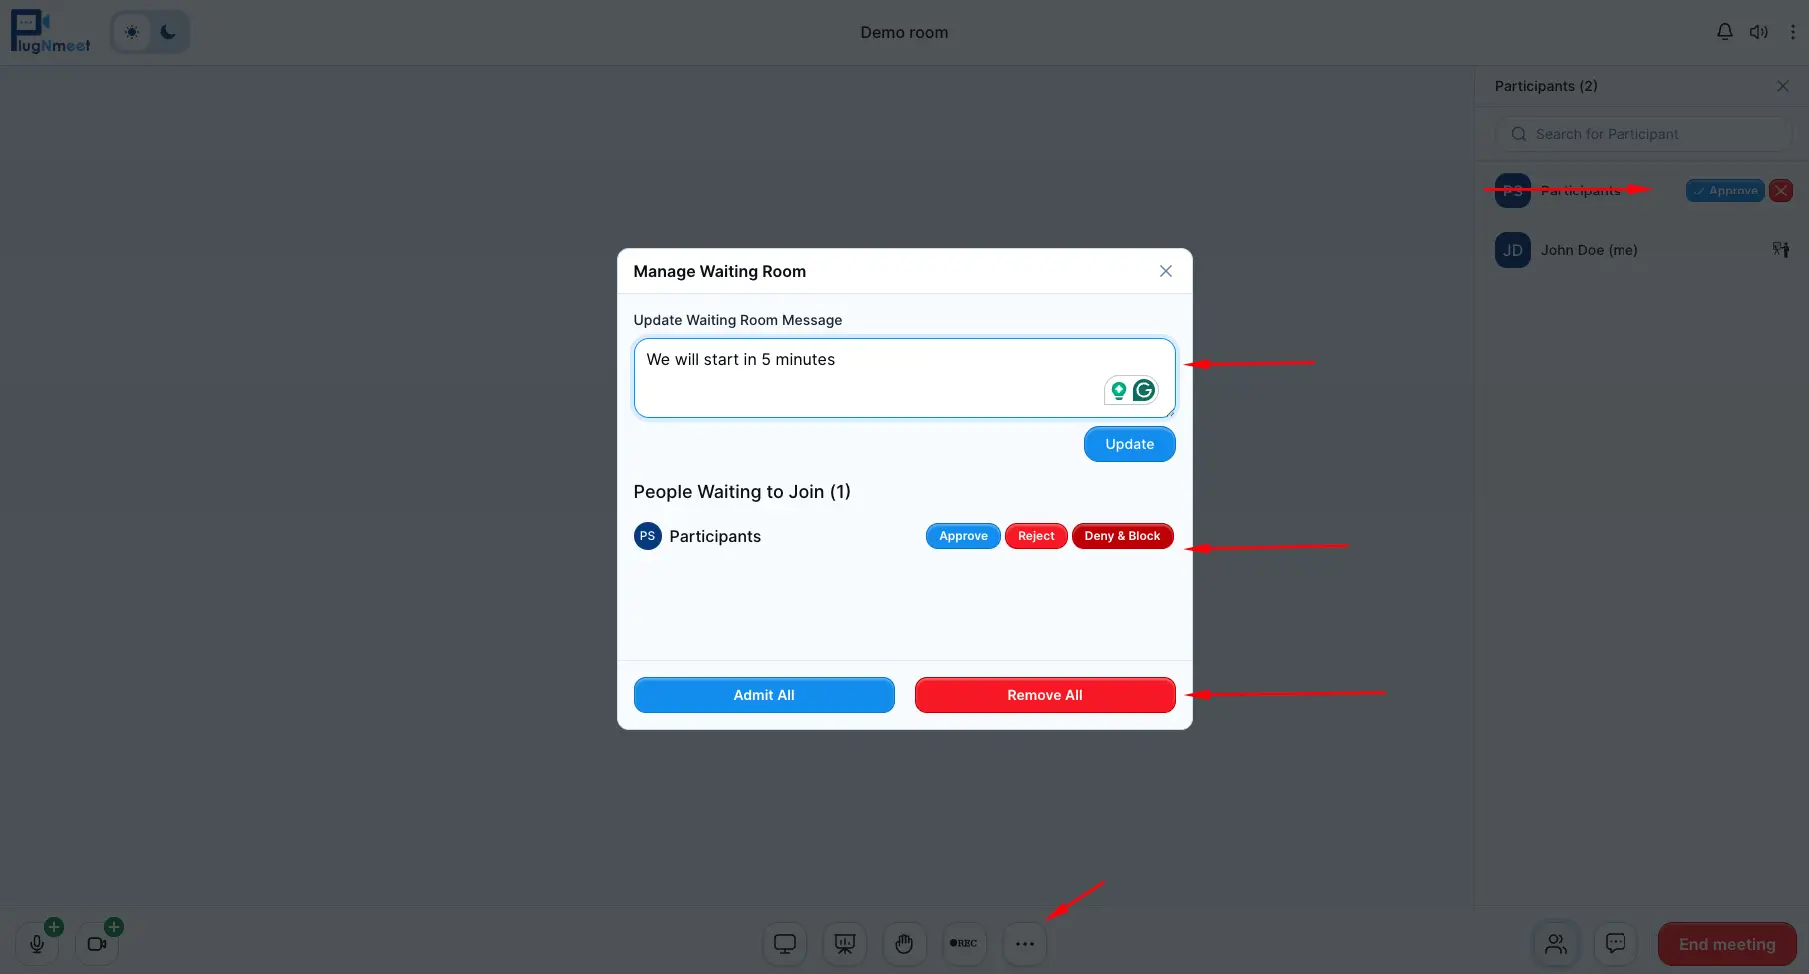Start a recording with the REC icon
This screenshot has height=974, width=1809.
(964, 943)
